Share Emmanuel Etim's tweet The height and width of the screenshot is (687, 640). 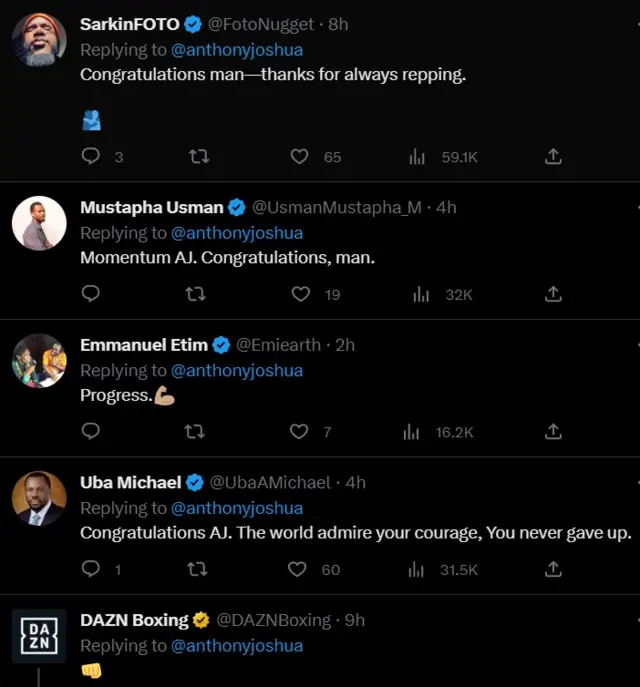tap(553, 432)
